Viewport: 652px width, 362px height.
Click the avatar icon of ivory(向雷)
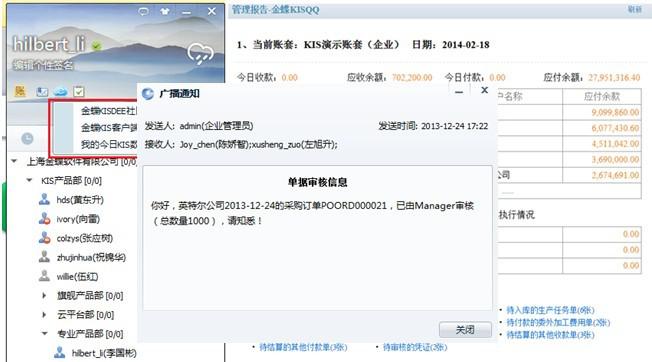click(44, 219)
